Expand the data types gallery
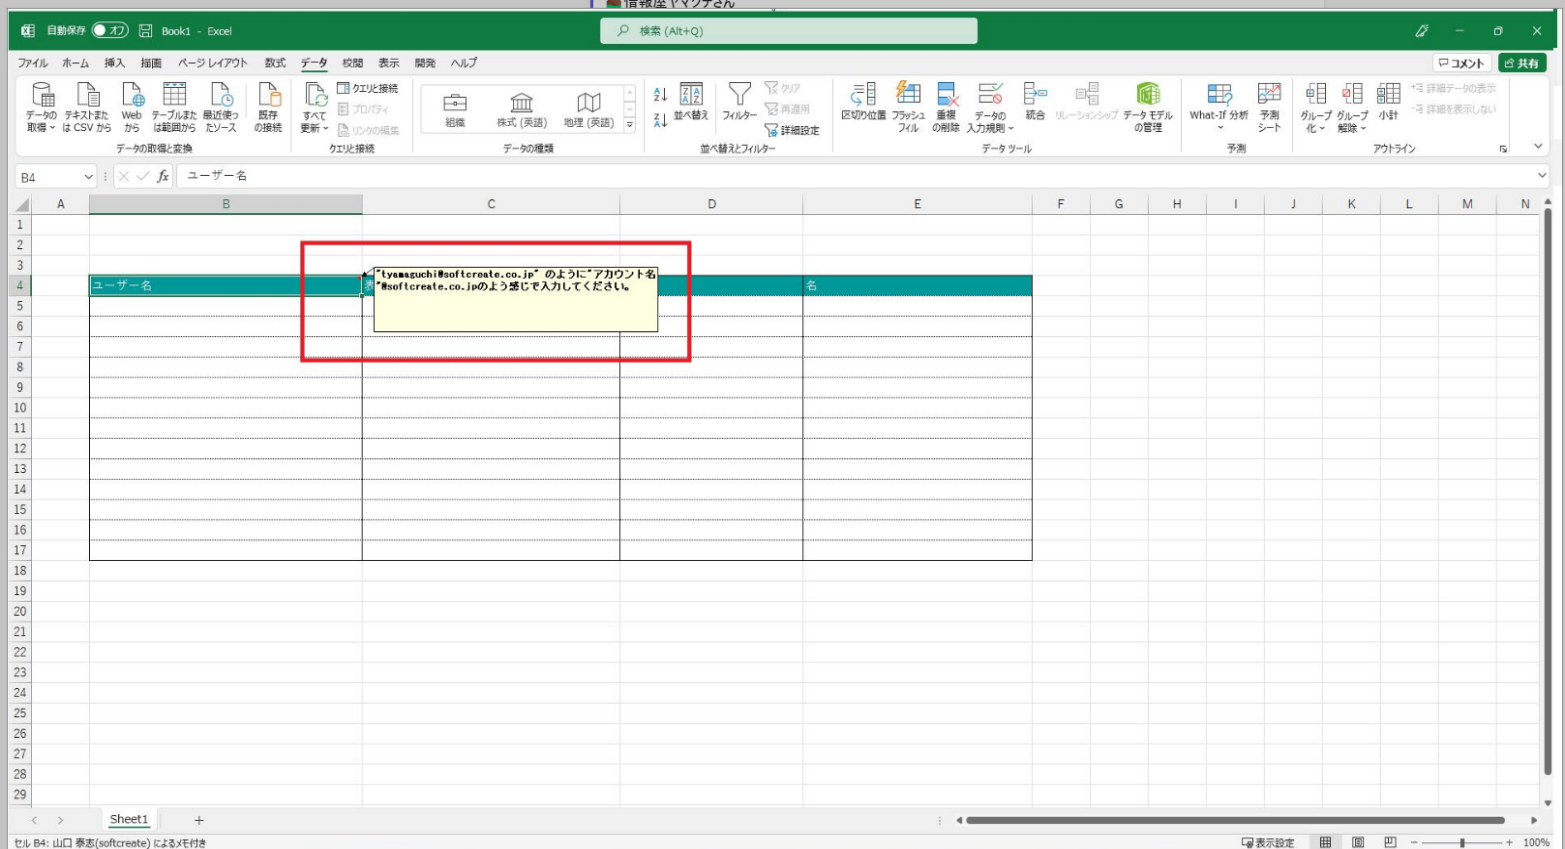1565x849 pixels. [x=630, y=125]
